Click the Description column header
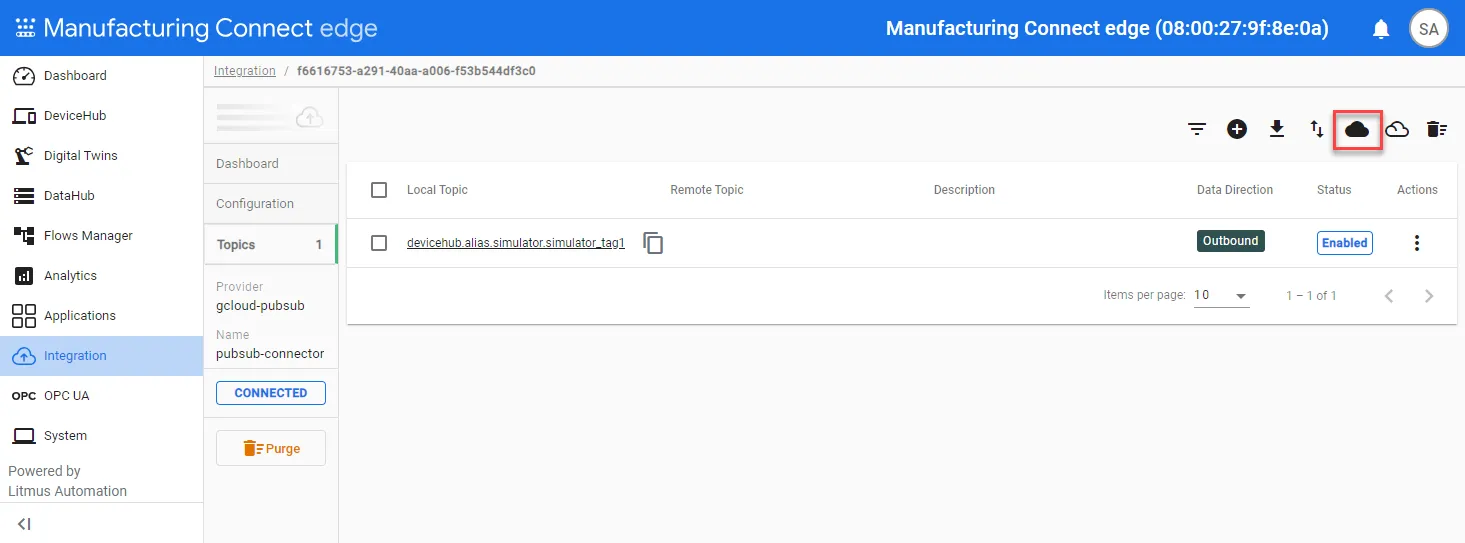1465x543 pixels. [964, 190]
